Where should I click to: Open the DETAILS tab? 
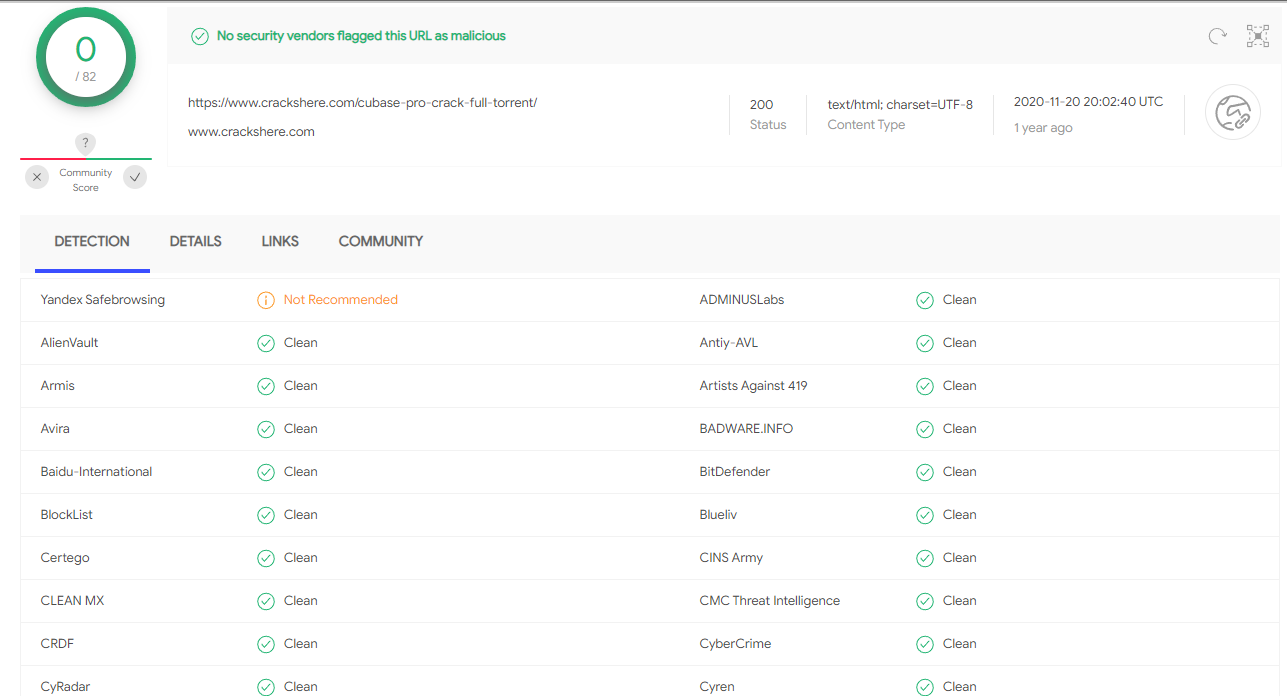coord(196,241)
